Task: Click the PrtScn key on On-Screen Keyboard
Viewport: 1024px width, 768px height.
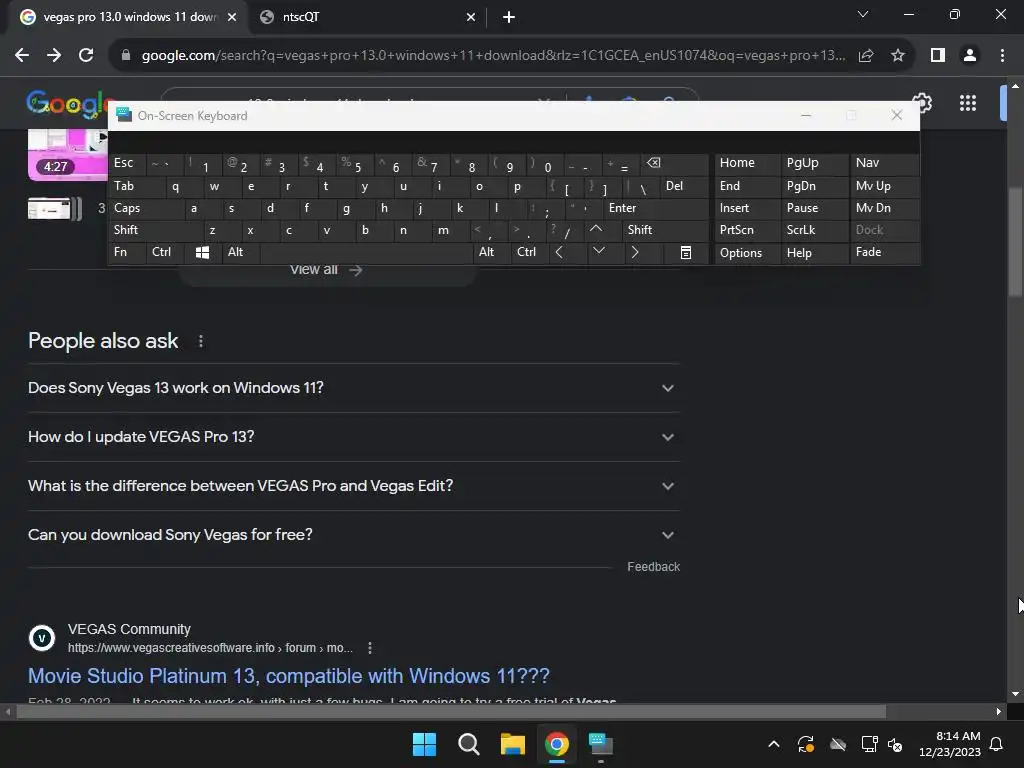Action: 747,230
